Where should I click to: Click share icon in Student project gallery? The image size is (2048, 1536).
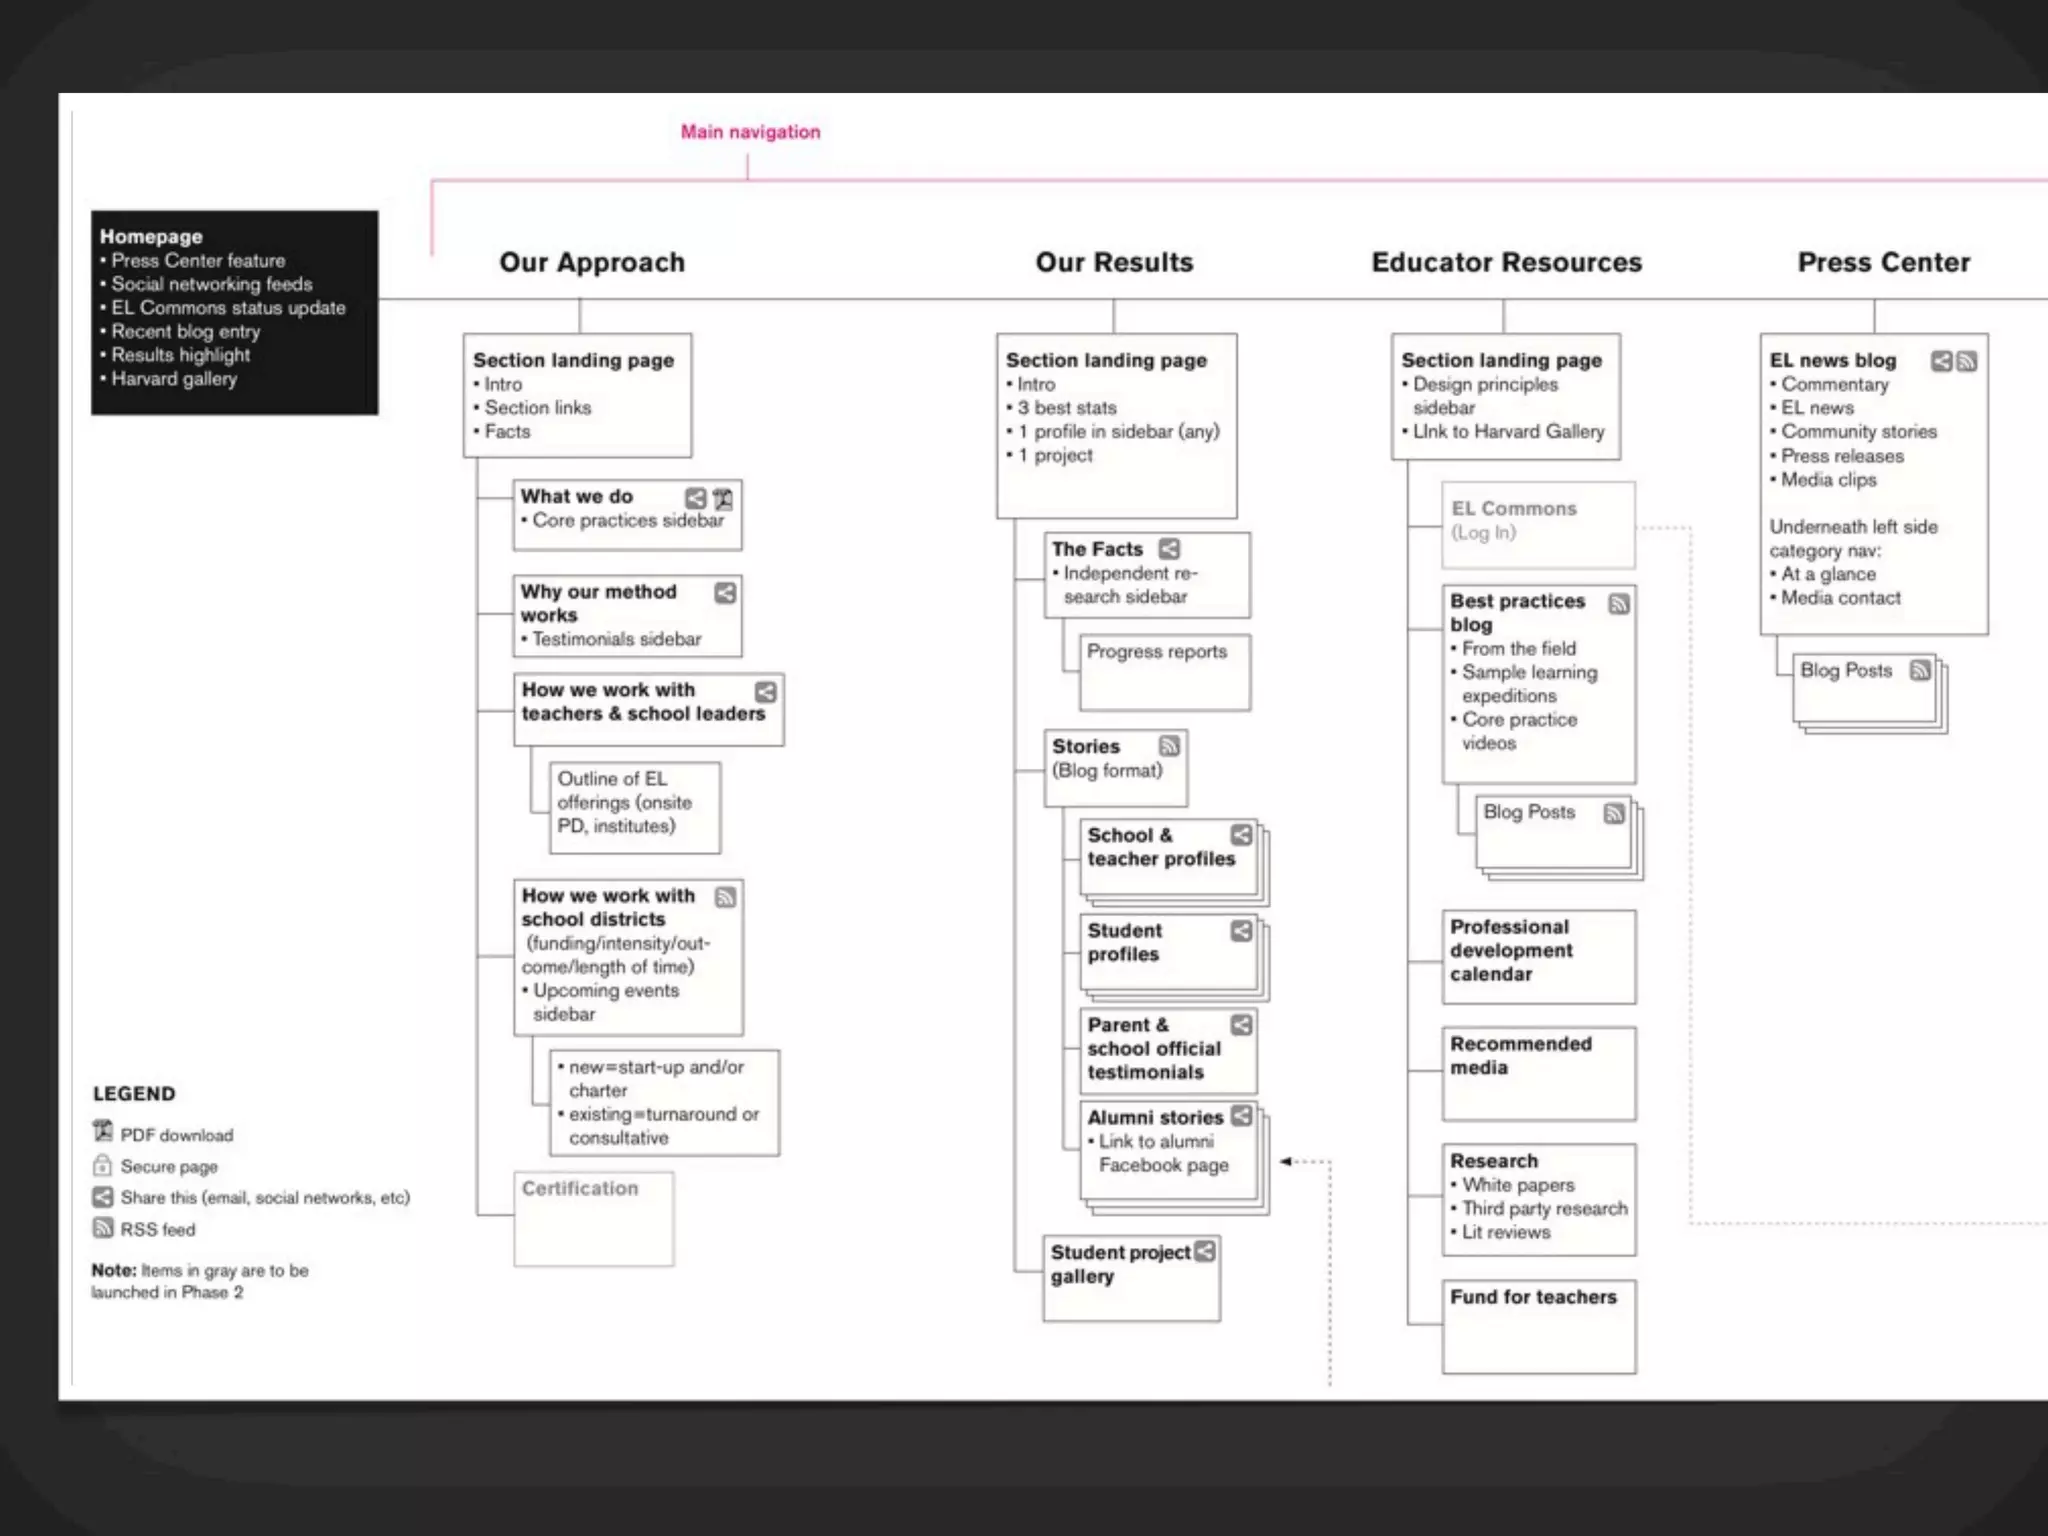pyautogui.click(x=1205, y=1251)
